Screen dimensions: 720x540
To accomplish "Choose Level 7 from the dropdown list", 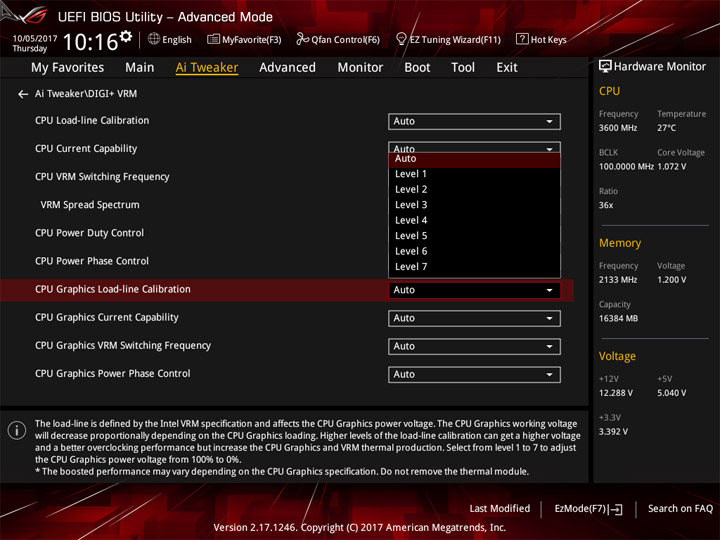I will pyautogui.click(x=474, y=267).
